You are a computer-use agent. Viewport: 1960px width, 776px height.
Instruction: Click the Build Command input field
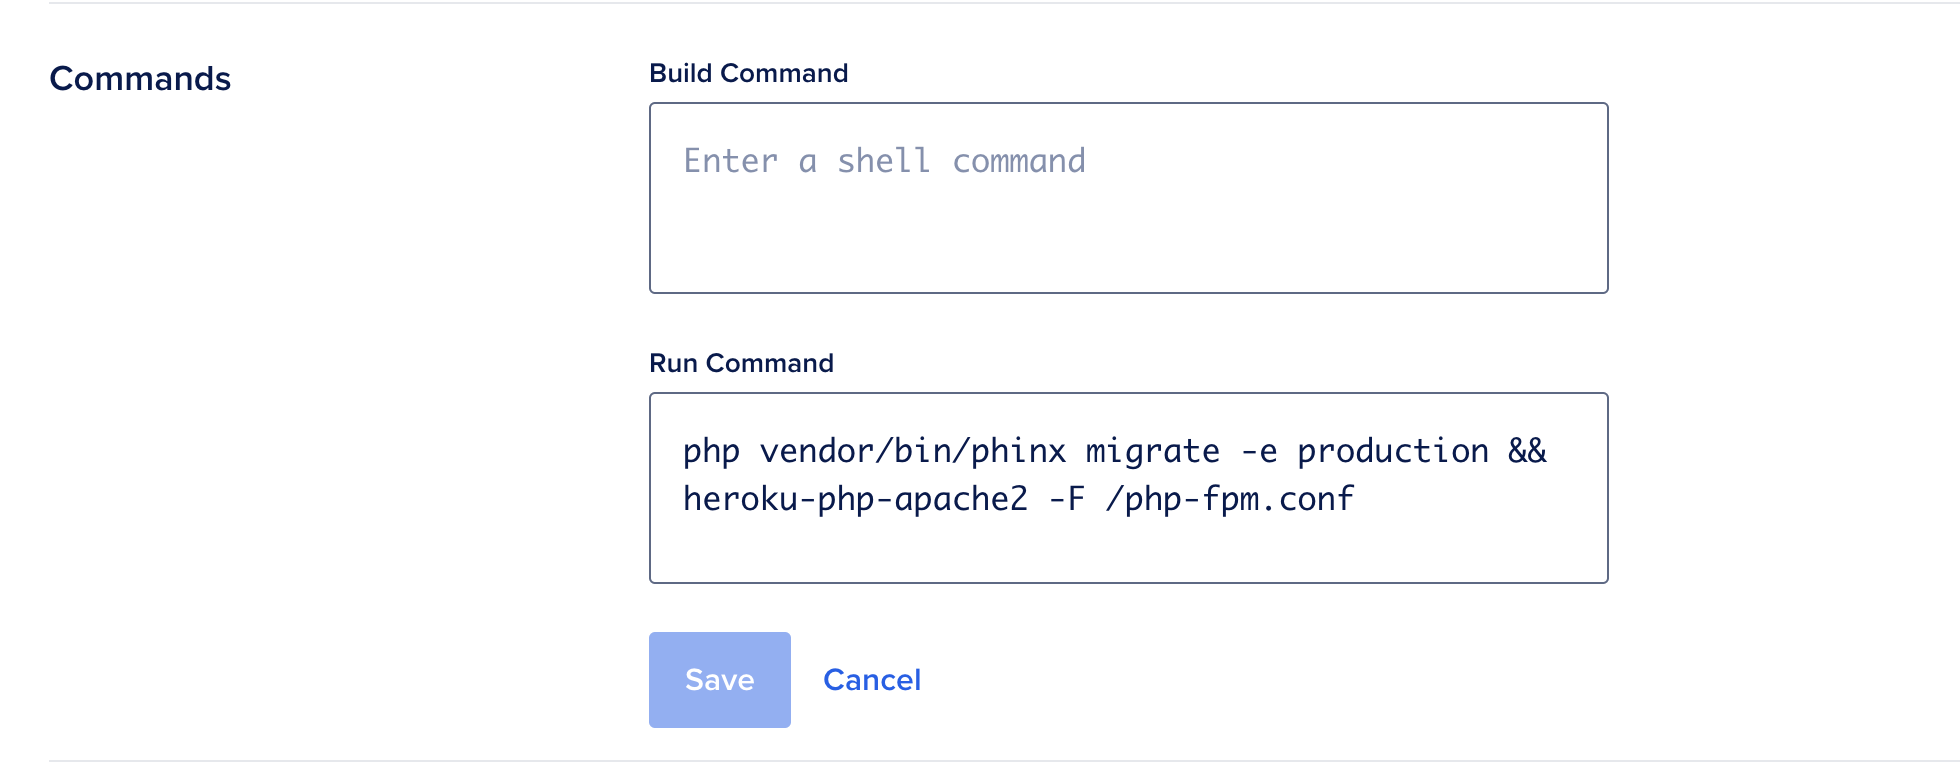coord(1128,197)
